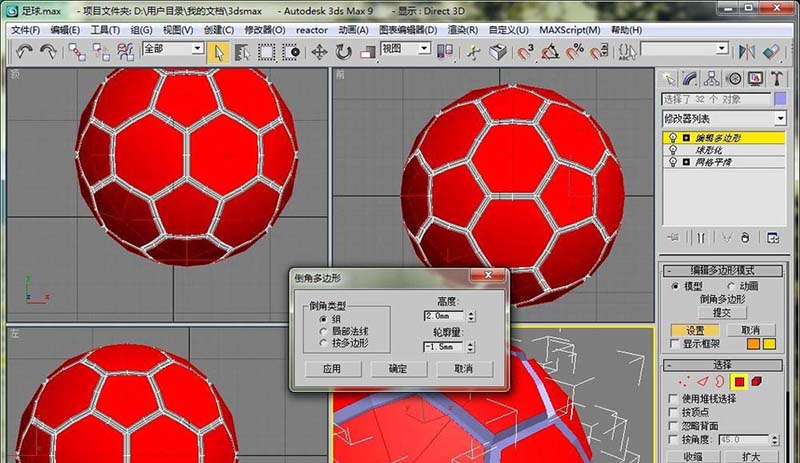Screen dimensions: 800x463
Task: Open the 文件(F) menu
Action: coord(26,30)
